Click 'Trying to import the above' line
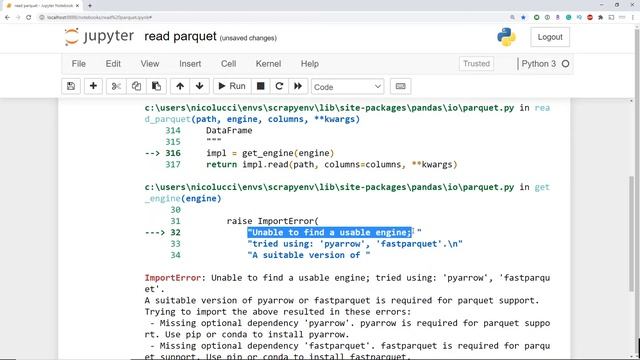 click(278, 312)
